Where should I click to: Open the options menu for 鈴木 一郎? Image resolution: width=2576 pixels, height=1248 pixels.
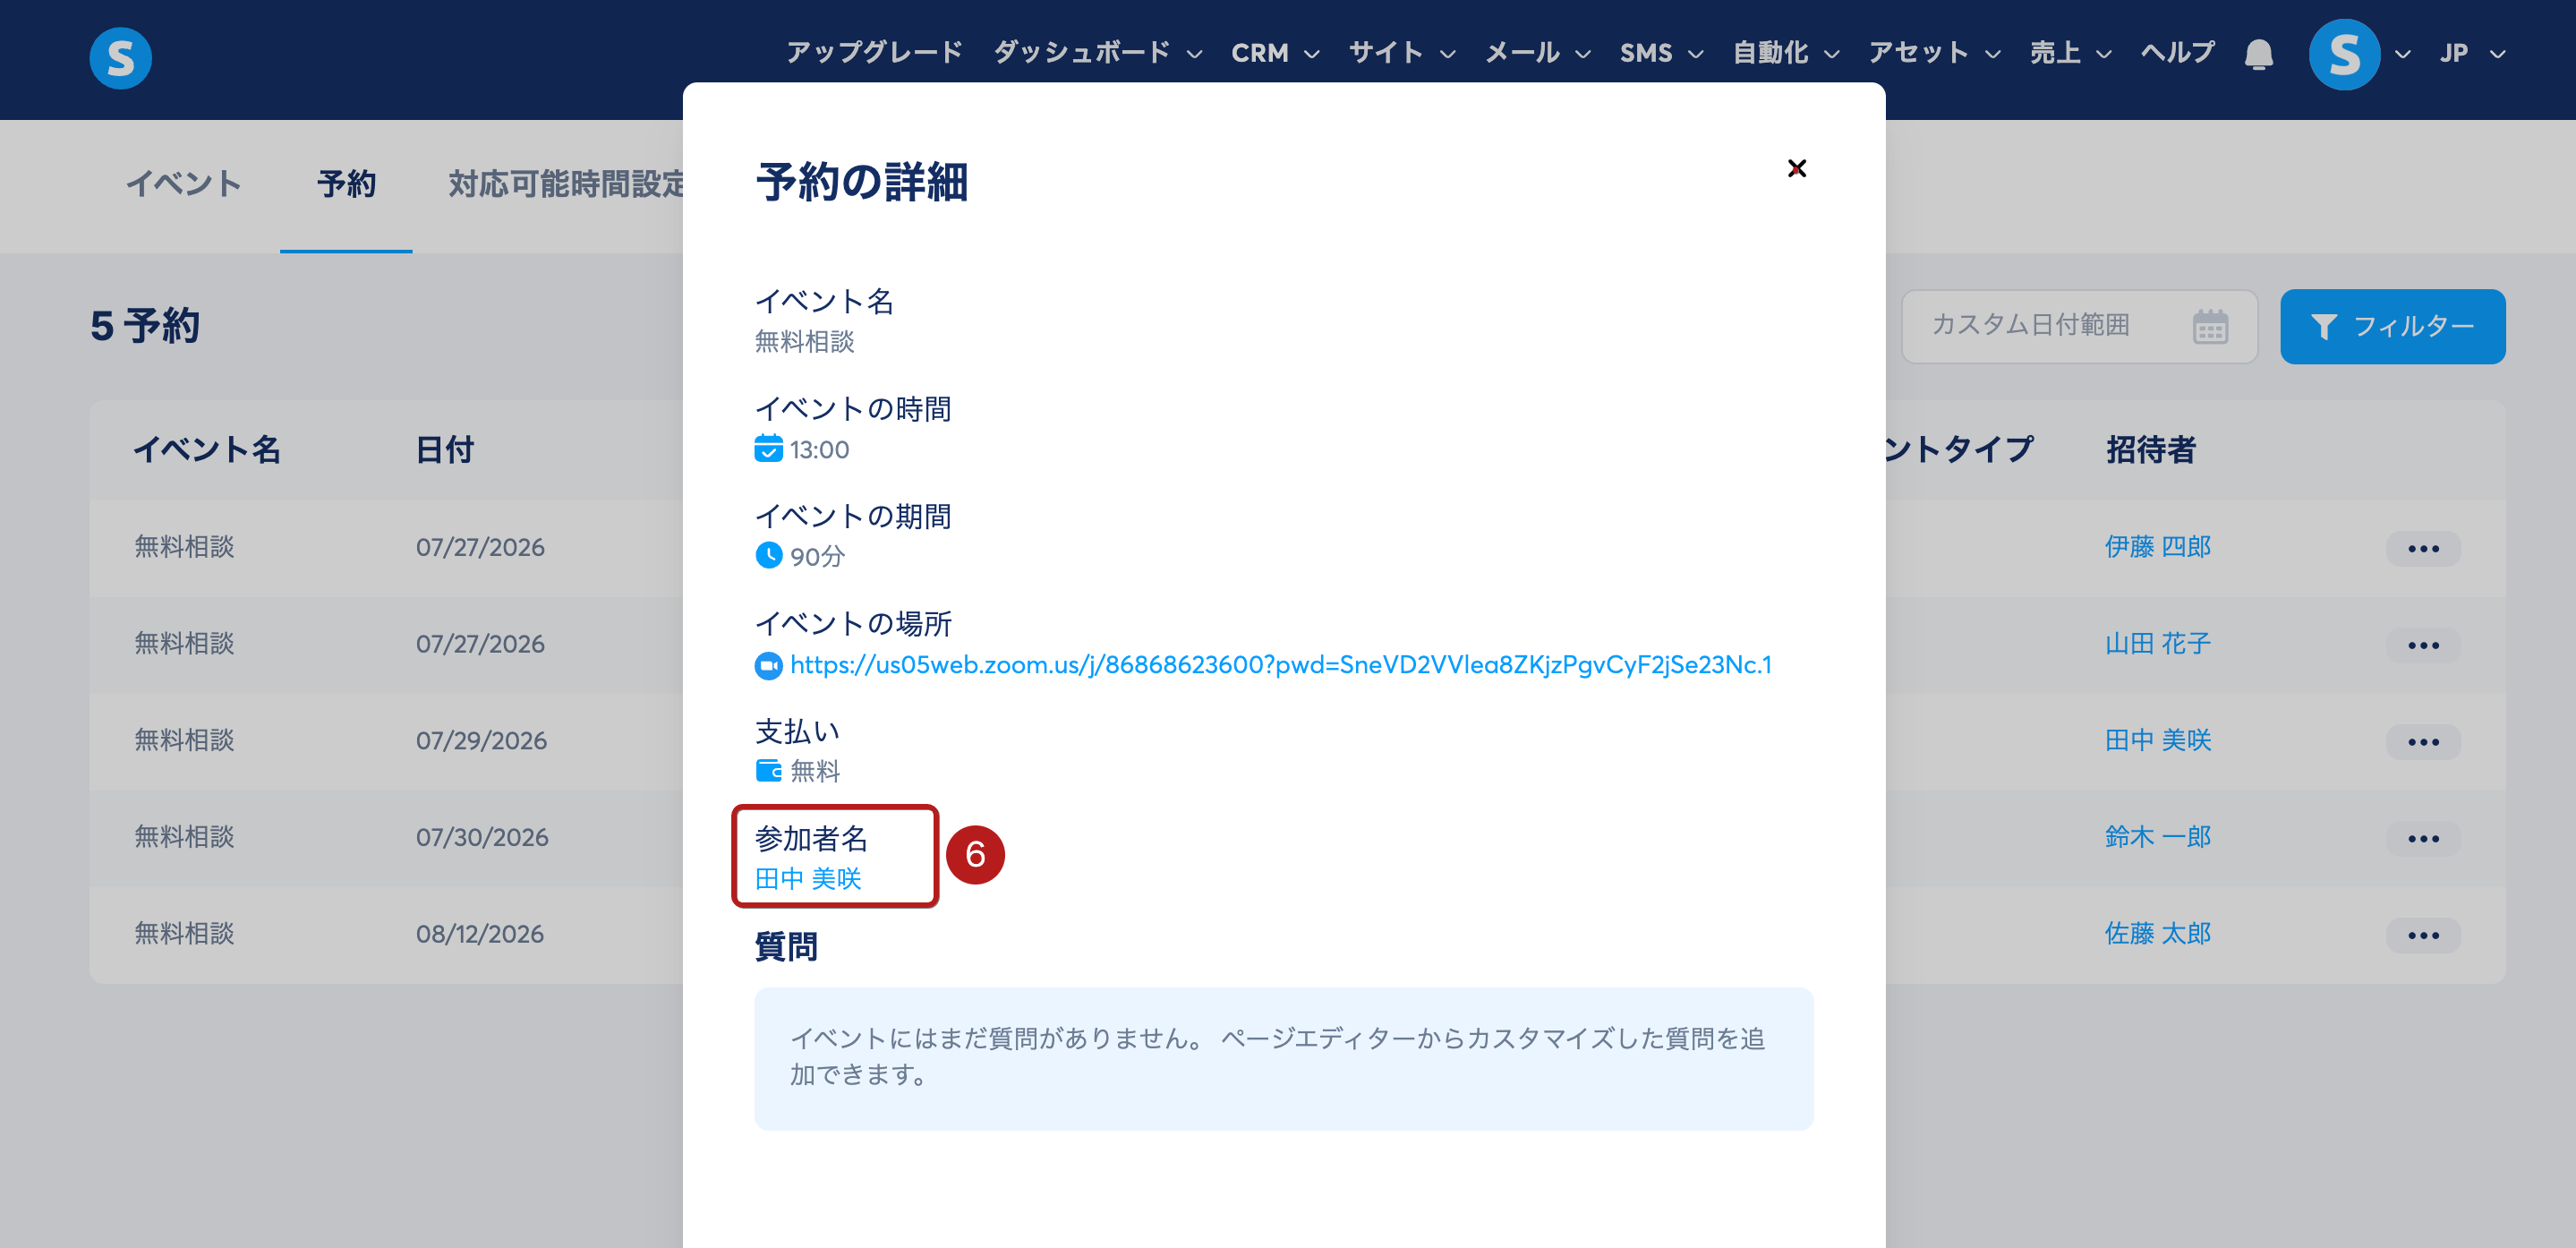click(x=2423, y=838)
